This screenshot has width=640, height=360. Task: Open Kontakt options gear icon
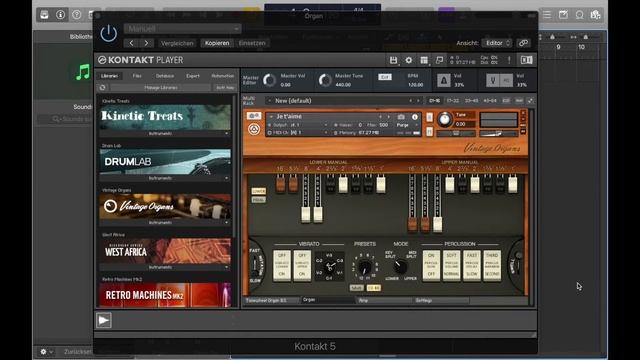[x=409, y=60]
